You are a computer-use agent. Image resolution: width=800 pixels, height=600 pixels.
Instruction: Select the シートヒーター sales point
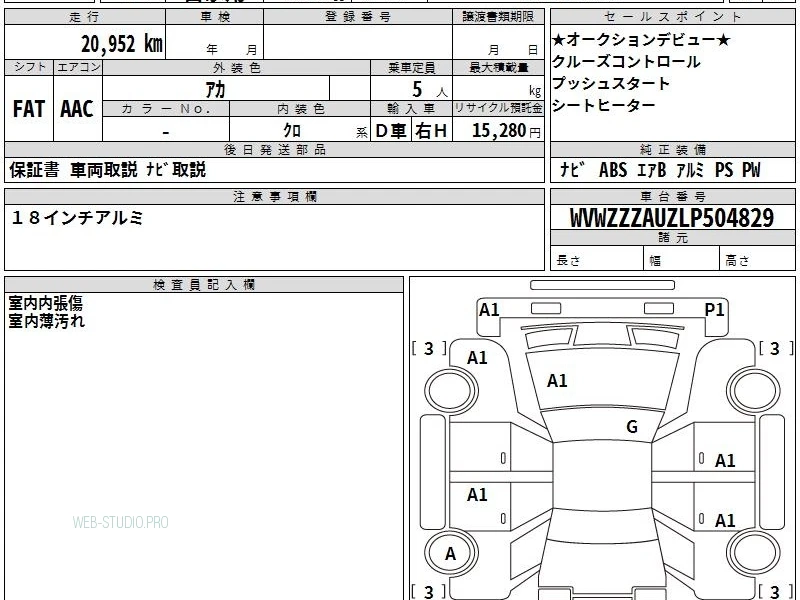click(x=604, y=105)
